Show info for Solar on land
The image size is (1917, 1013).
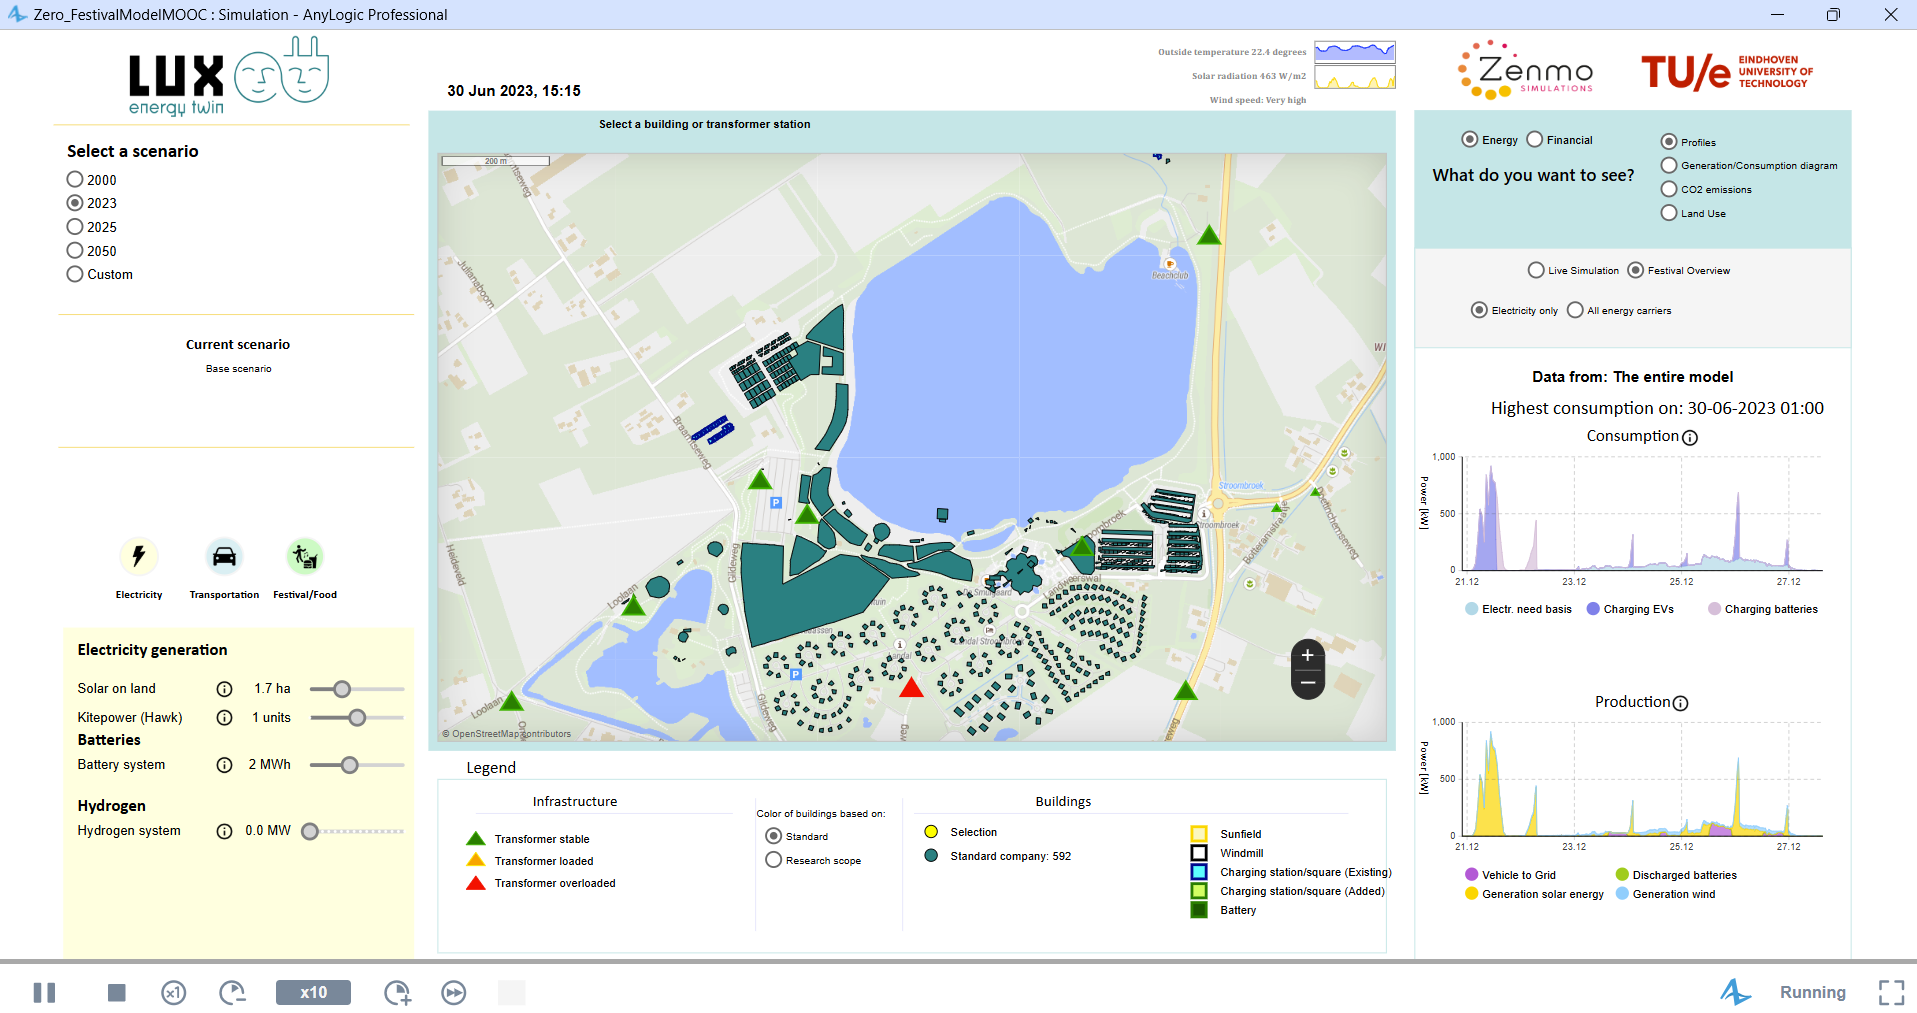tap(225, 689)
